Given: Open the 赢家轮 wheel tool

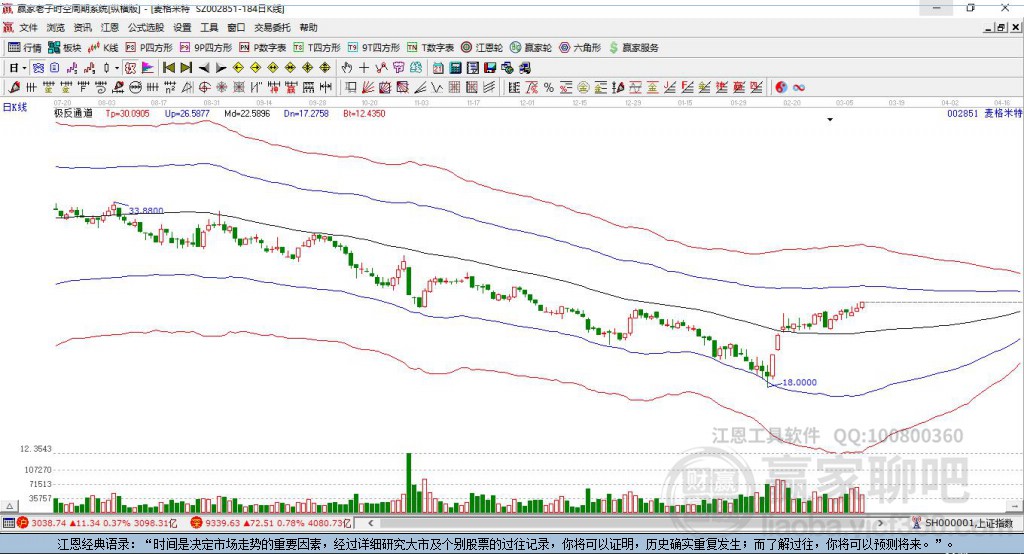Looking at the screenshot, I should [531, 48].
